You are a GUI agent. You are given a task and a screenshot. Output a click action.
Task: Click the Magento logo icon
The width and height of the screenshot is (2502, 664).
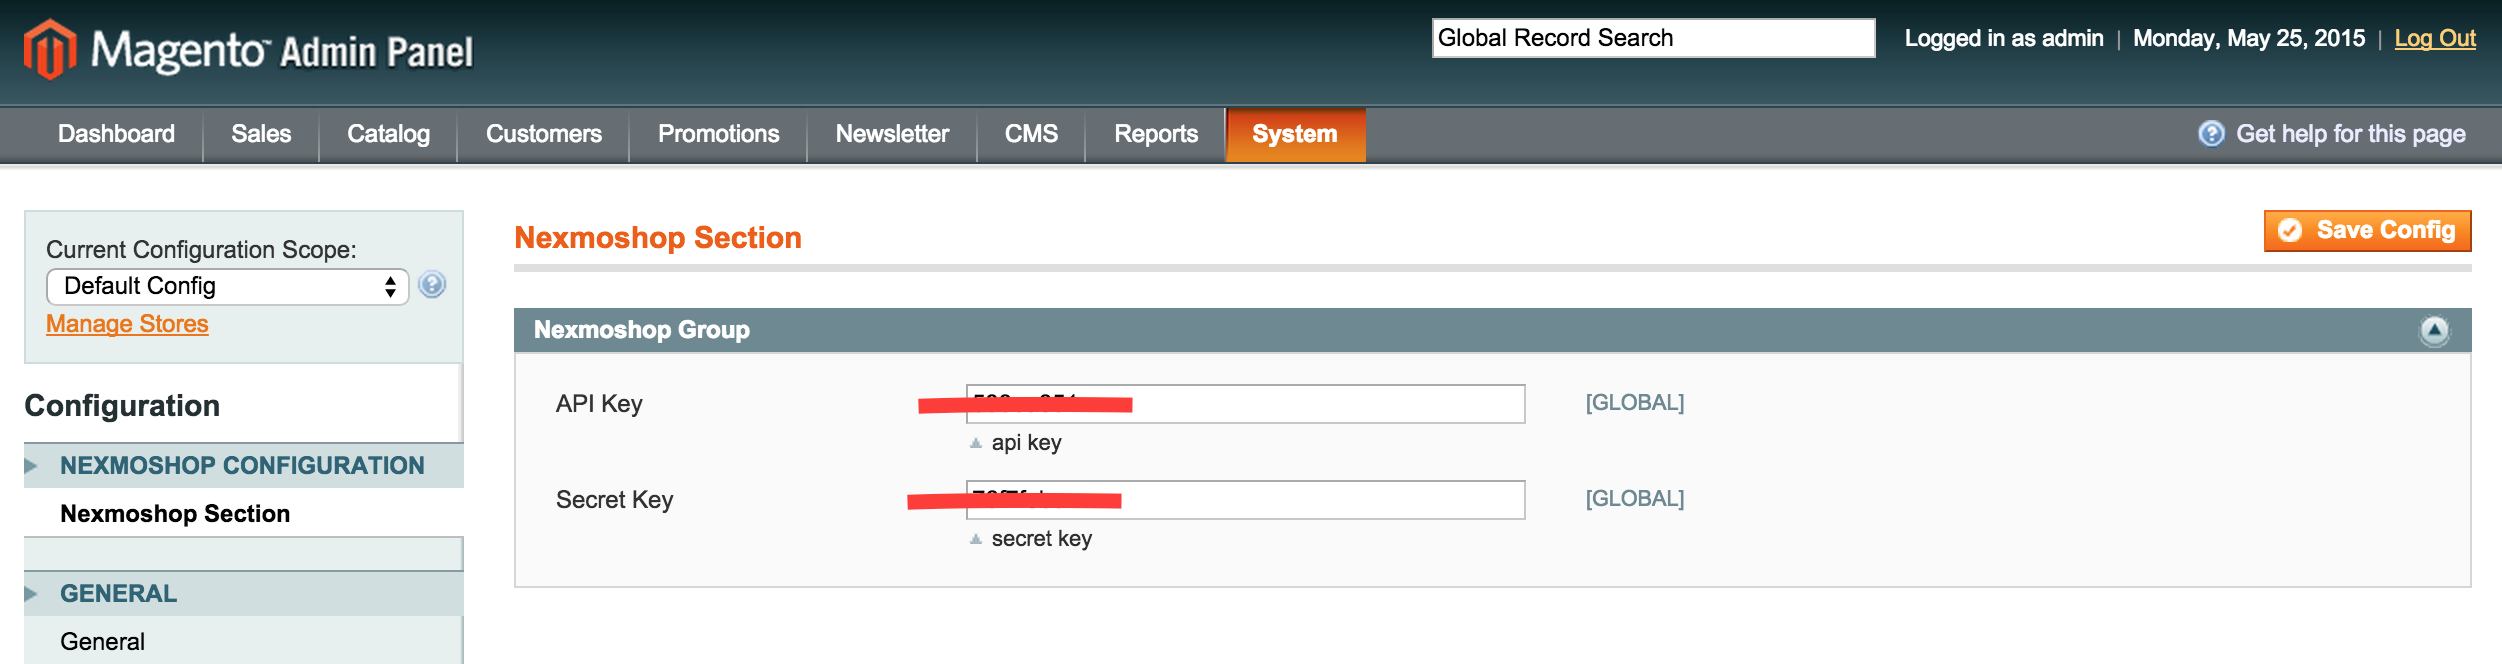tap(50, 49)
